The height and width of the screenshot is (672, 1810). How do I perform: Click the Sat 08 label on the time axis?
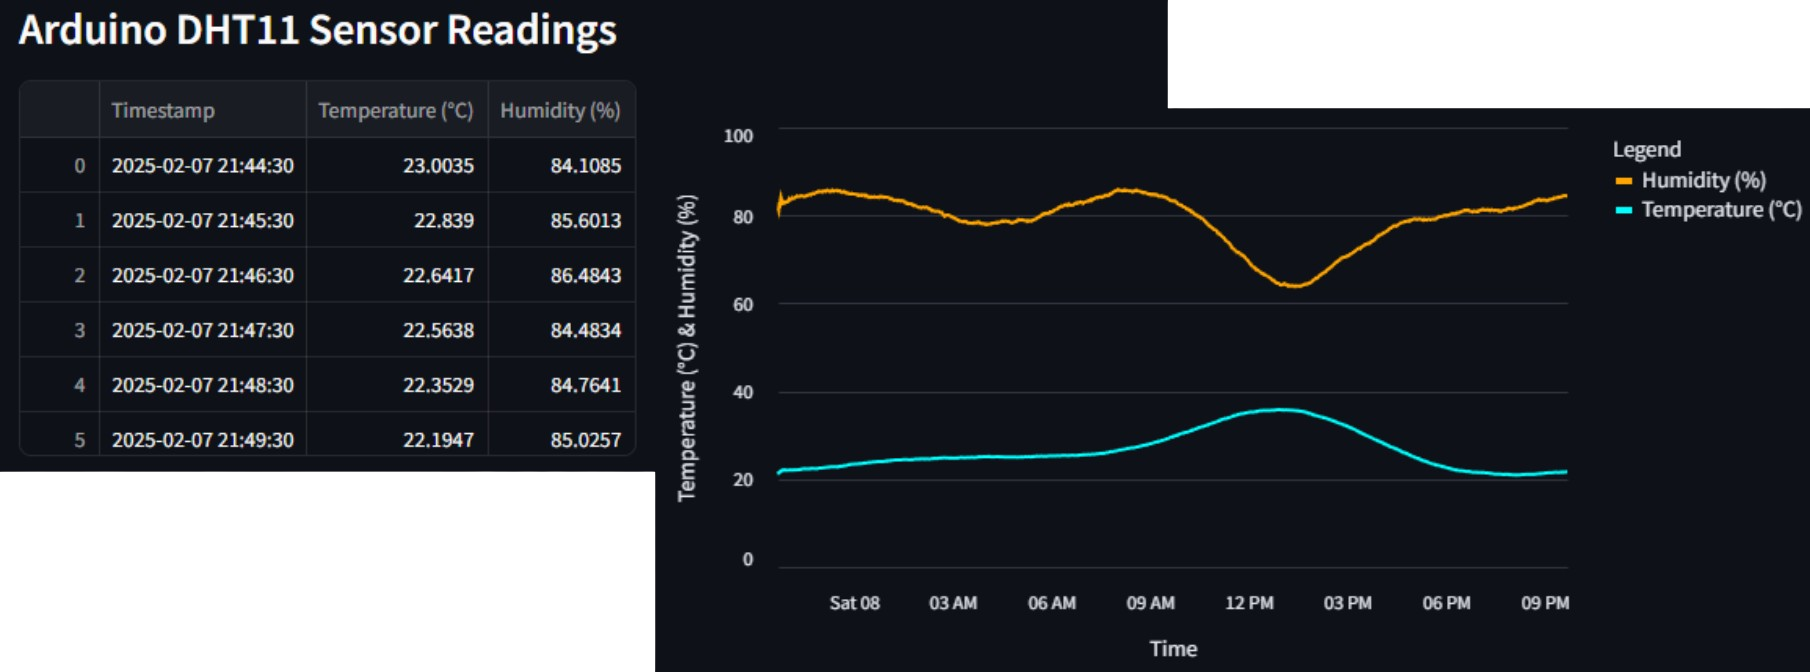[854, 603]
